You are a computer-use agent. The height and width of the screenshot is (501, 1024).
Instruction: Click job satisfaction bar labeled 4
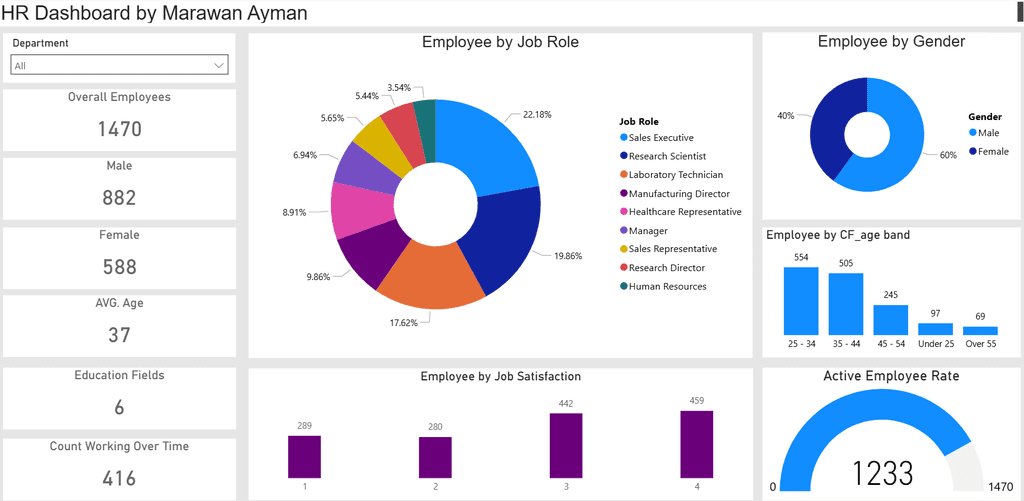tap(697, 444)
